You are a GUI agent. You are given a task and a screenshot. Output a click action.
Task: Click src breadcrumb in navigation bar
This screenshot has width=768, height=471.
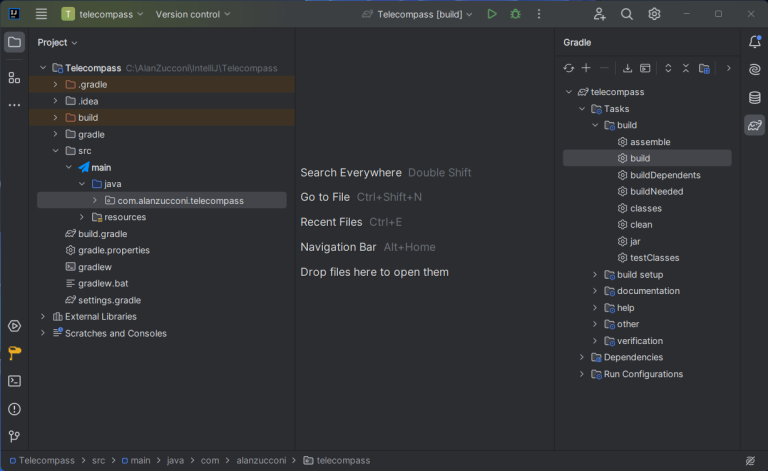coord(98,460)
